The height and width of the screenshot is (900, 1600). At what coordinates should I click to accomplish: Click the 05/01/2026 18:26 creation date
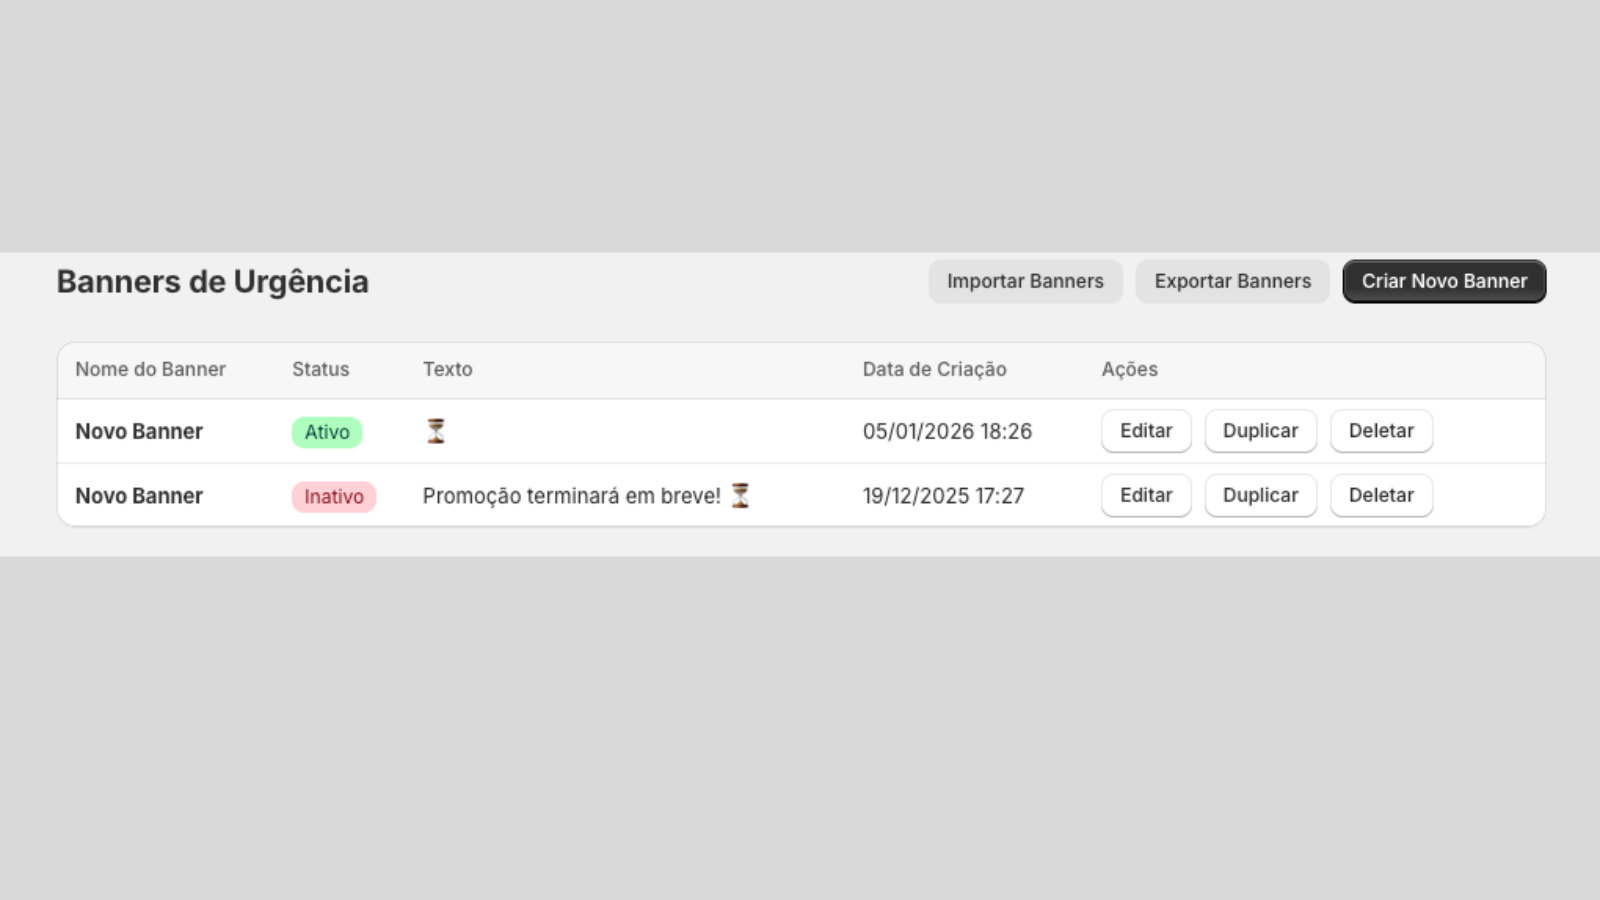[947, 431]
